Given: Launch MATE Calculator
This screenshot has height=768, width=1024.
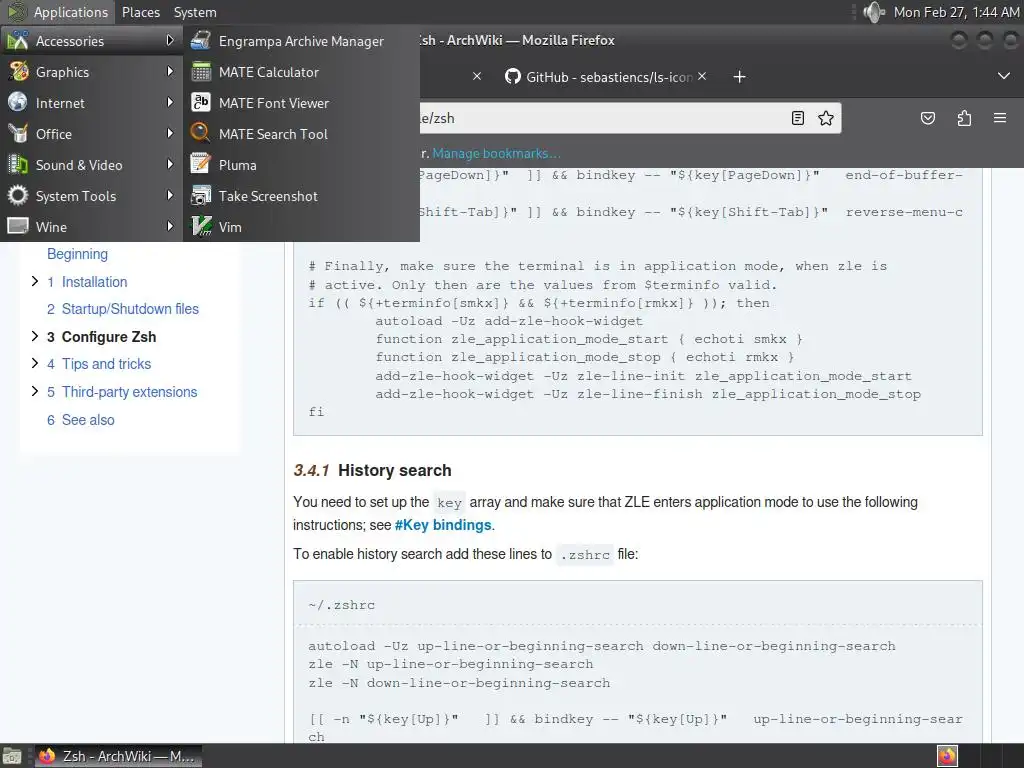Looking at the screenshot, I should (x=301, y=72).
